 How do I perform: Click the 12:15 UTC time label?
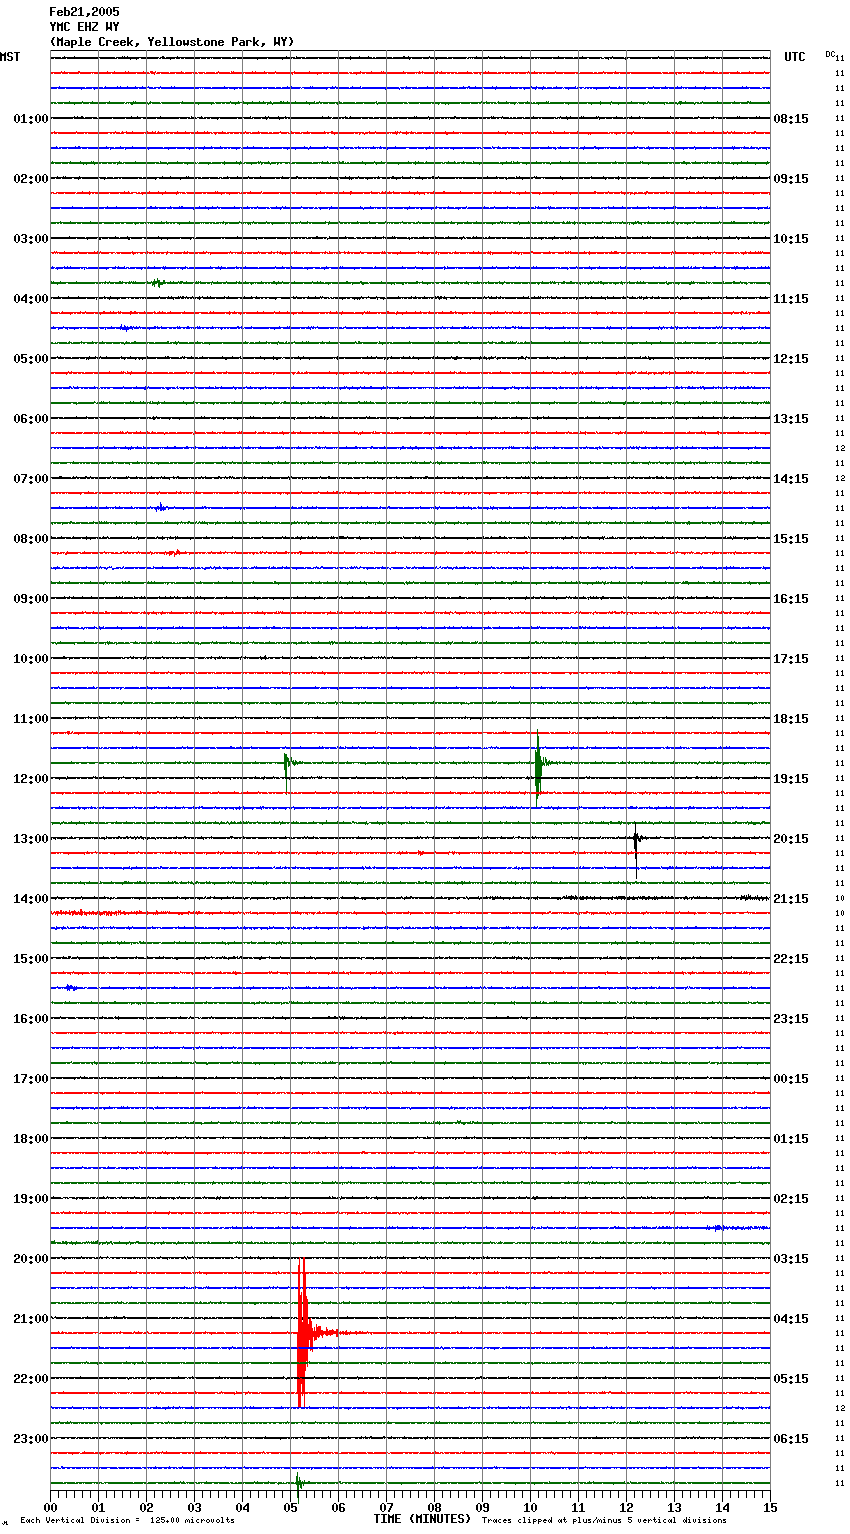791,359
